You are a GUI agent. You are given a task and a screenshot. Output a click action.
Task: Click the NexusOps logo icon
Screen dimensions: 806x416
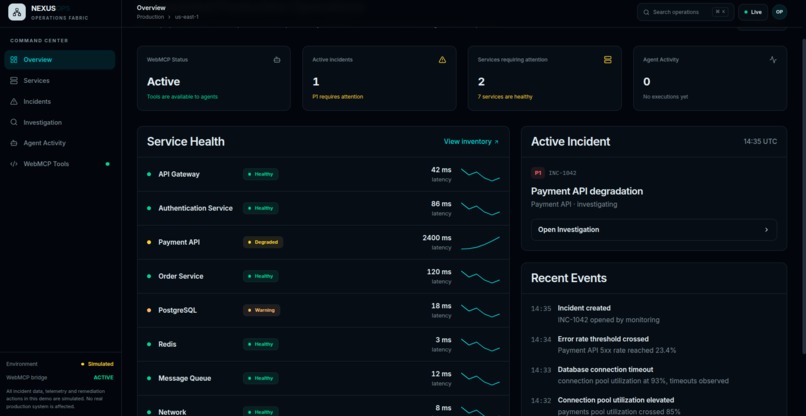(17, 12)
